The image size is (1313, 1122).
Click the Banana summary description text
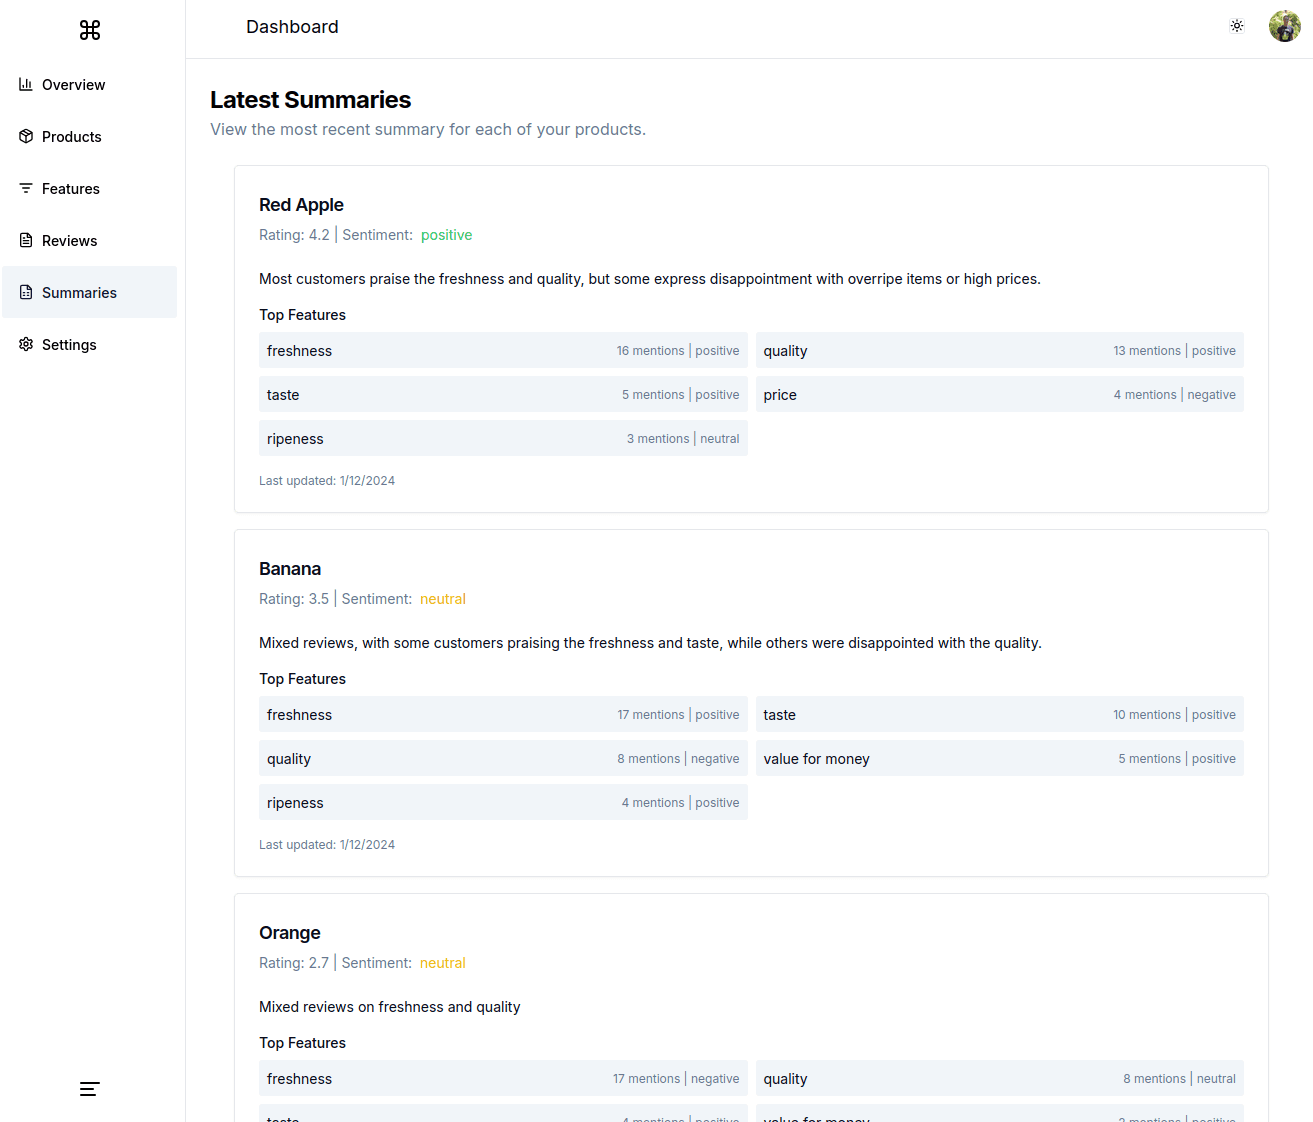(650, 643)
